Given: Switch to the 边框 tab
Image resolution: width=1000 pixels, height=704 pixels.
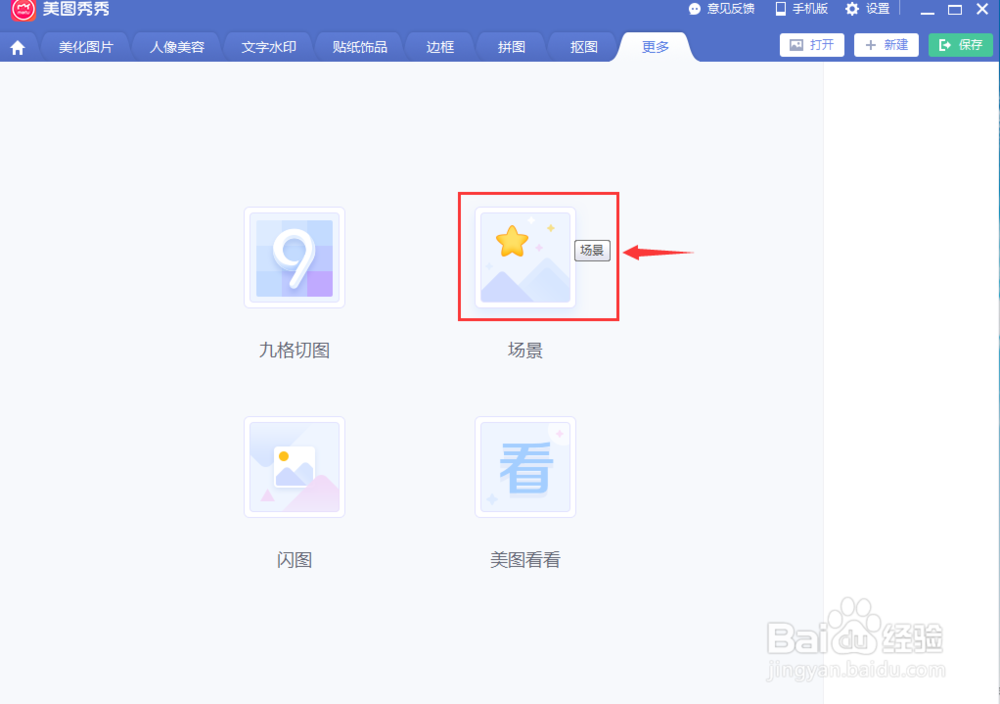Looking at the screenshot, I should click(x=439, y=45).
